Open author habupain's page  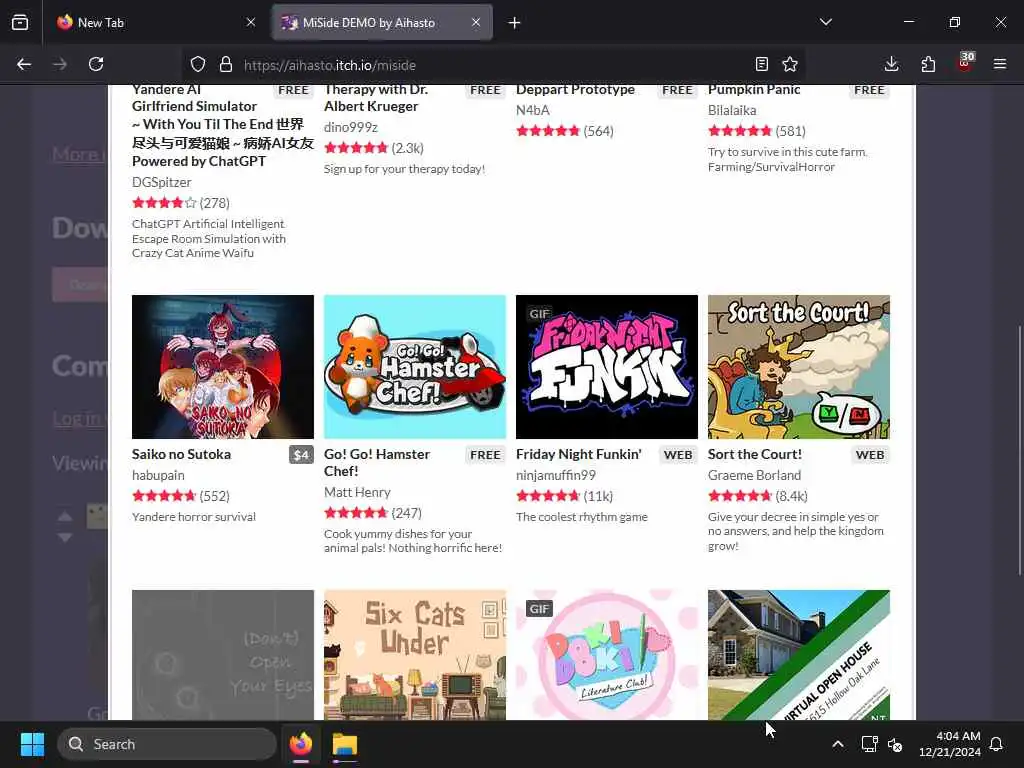(158, 475)
